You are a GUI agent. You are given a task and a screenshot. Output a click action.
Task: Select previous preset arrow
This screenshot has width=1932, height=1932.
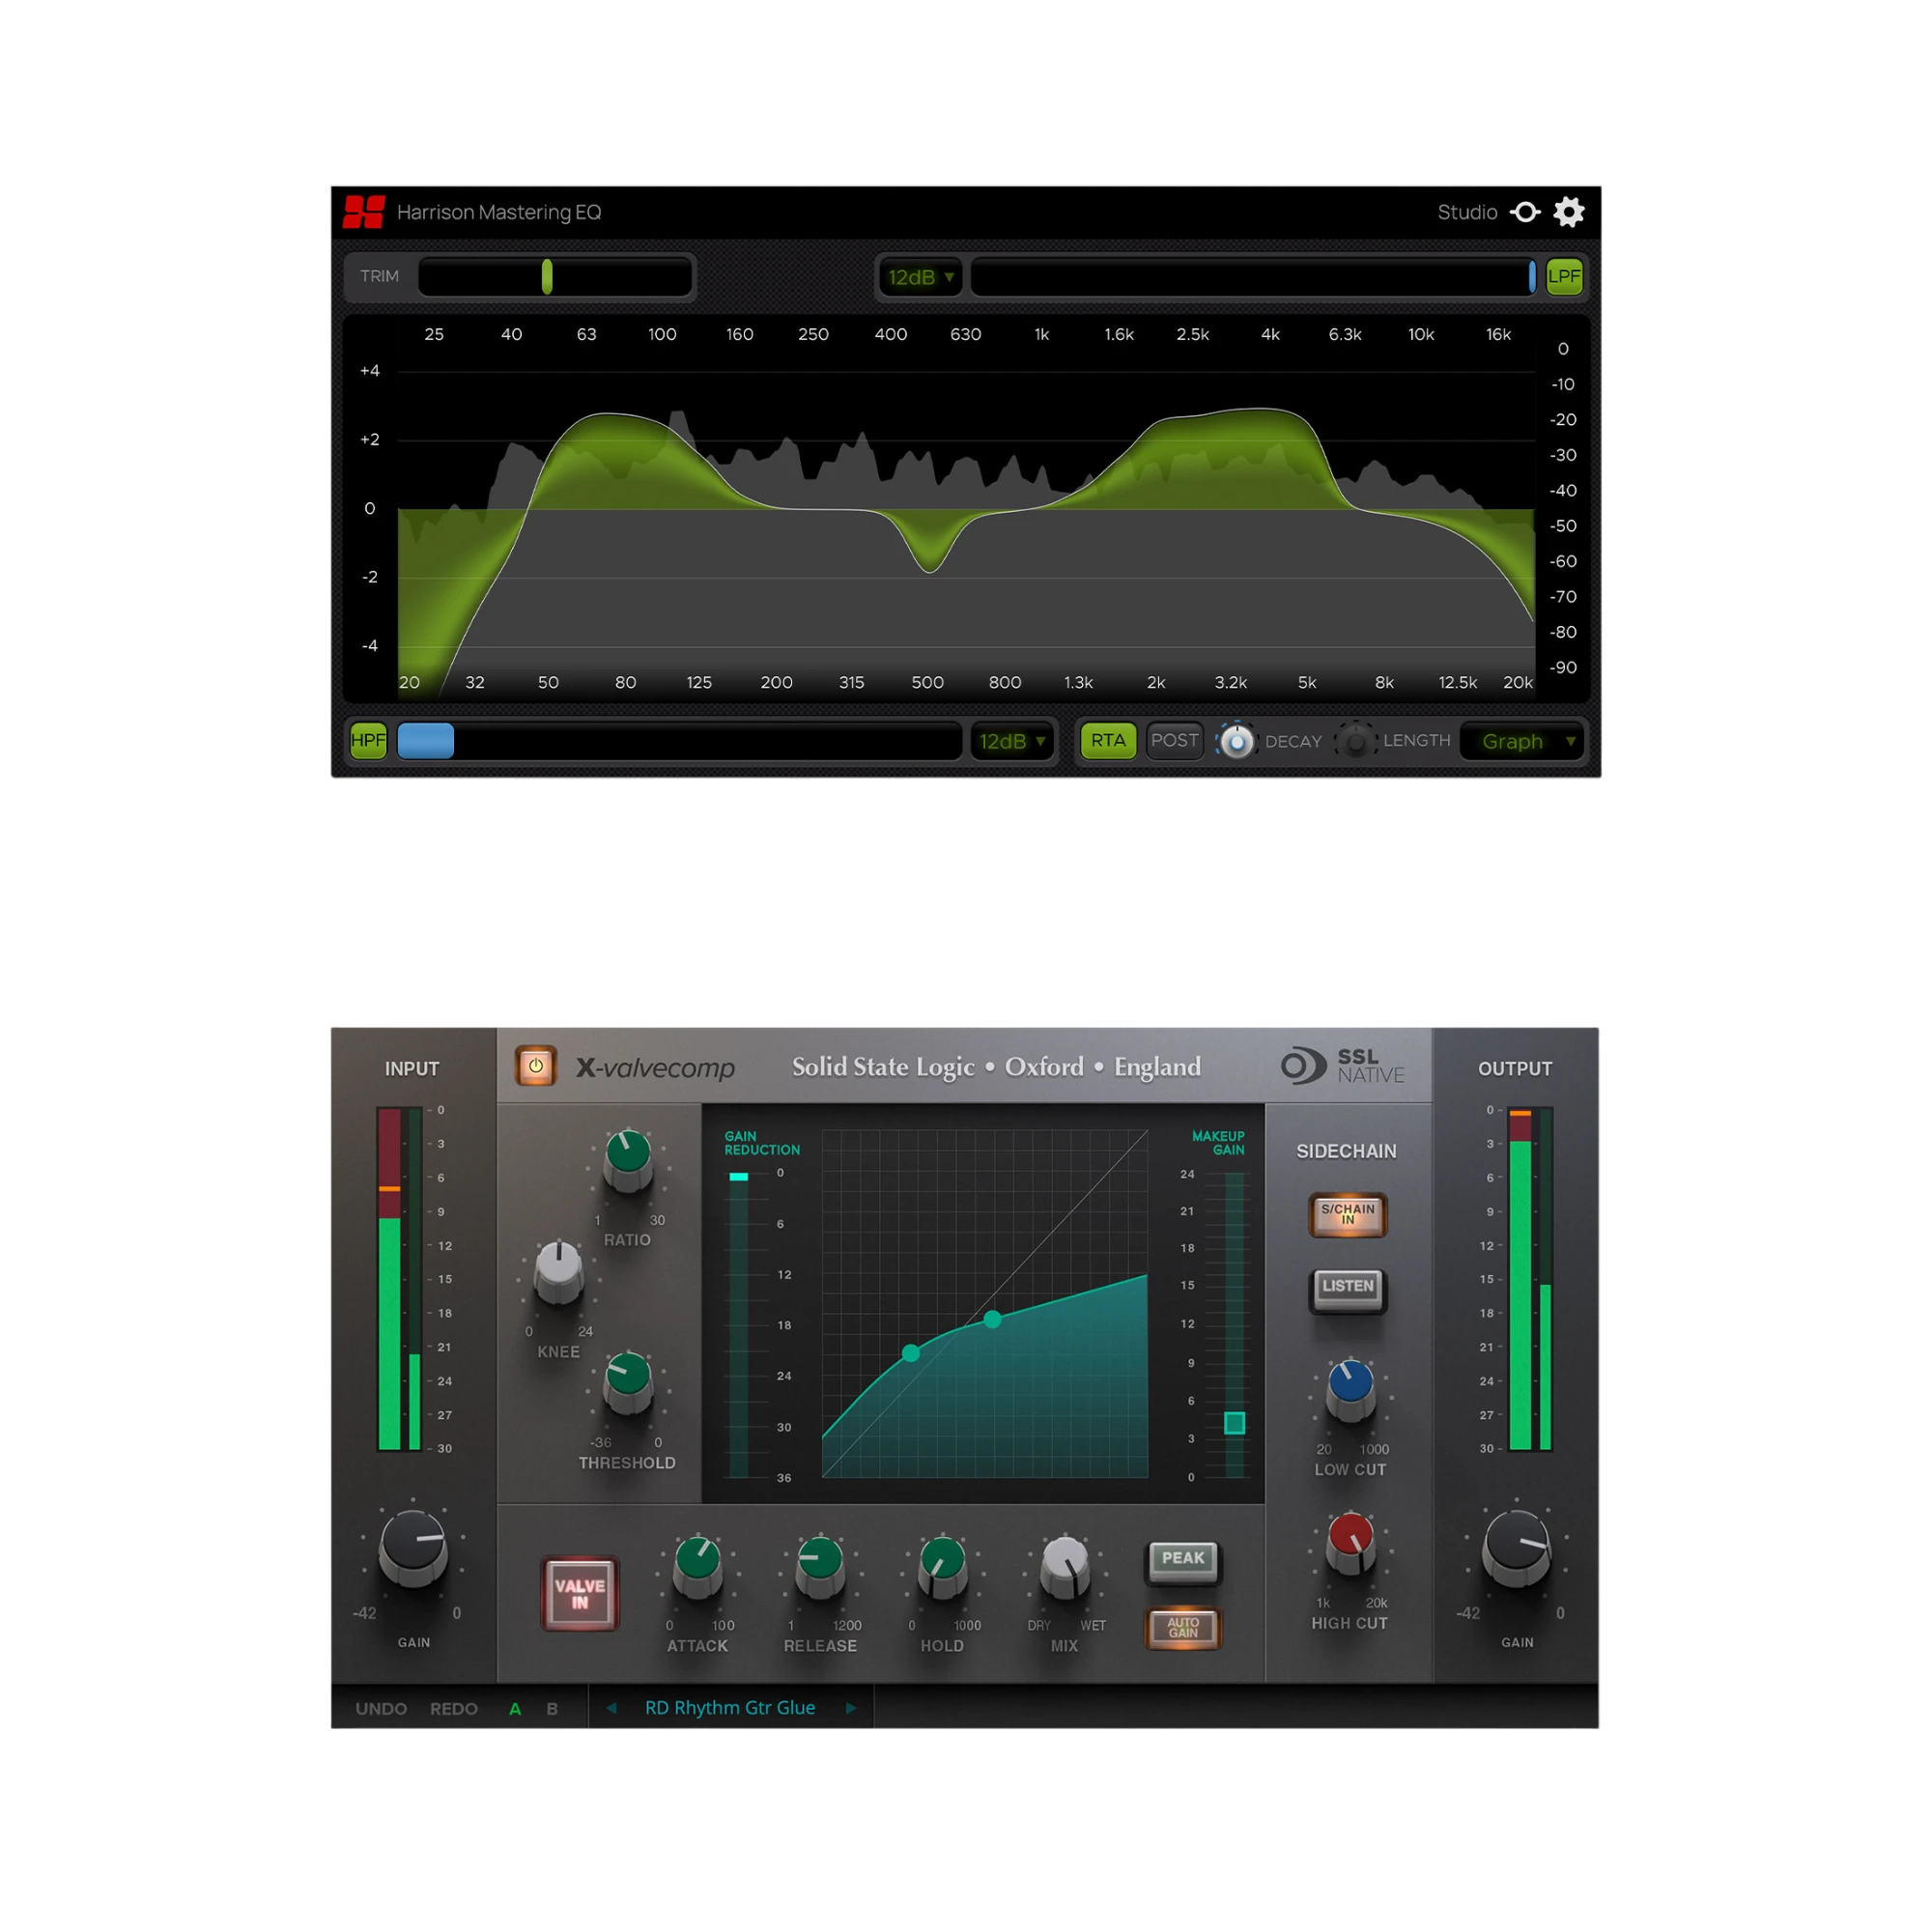[611, 1708]
